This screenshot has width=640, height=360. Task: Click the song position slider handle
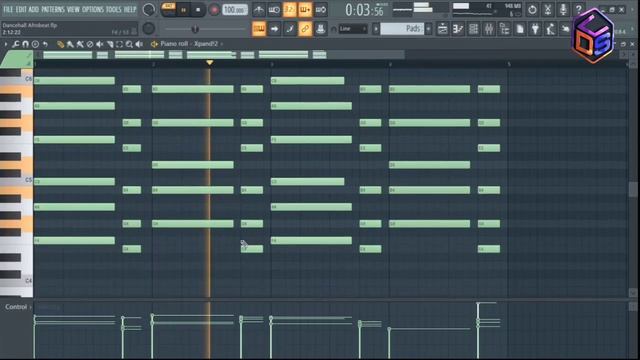[195, 29]
